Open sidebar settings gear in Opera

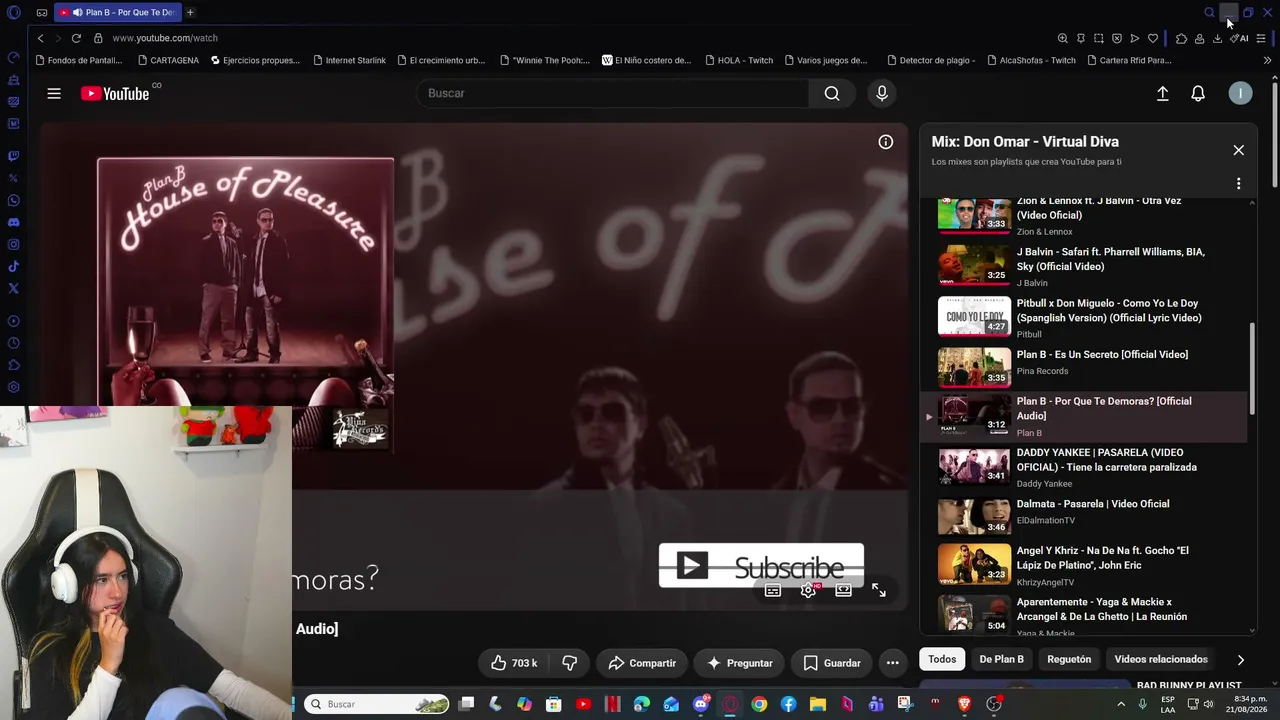(13, 387)
